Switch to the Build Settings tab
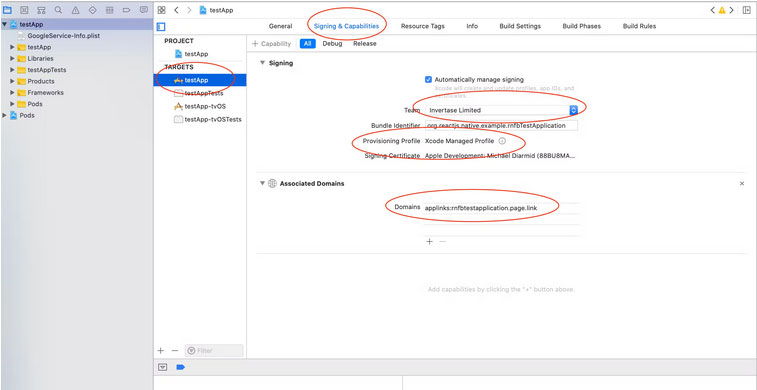Viewport: 757px width, 390px height. pyautogui.click(x=520, y=26)
